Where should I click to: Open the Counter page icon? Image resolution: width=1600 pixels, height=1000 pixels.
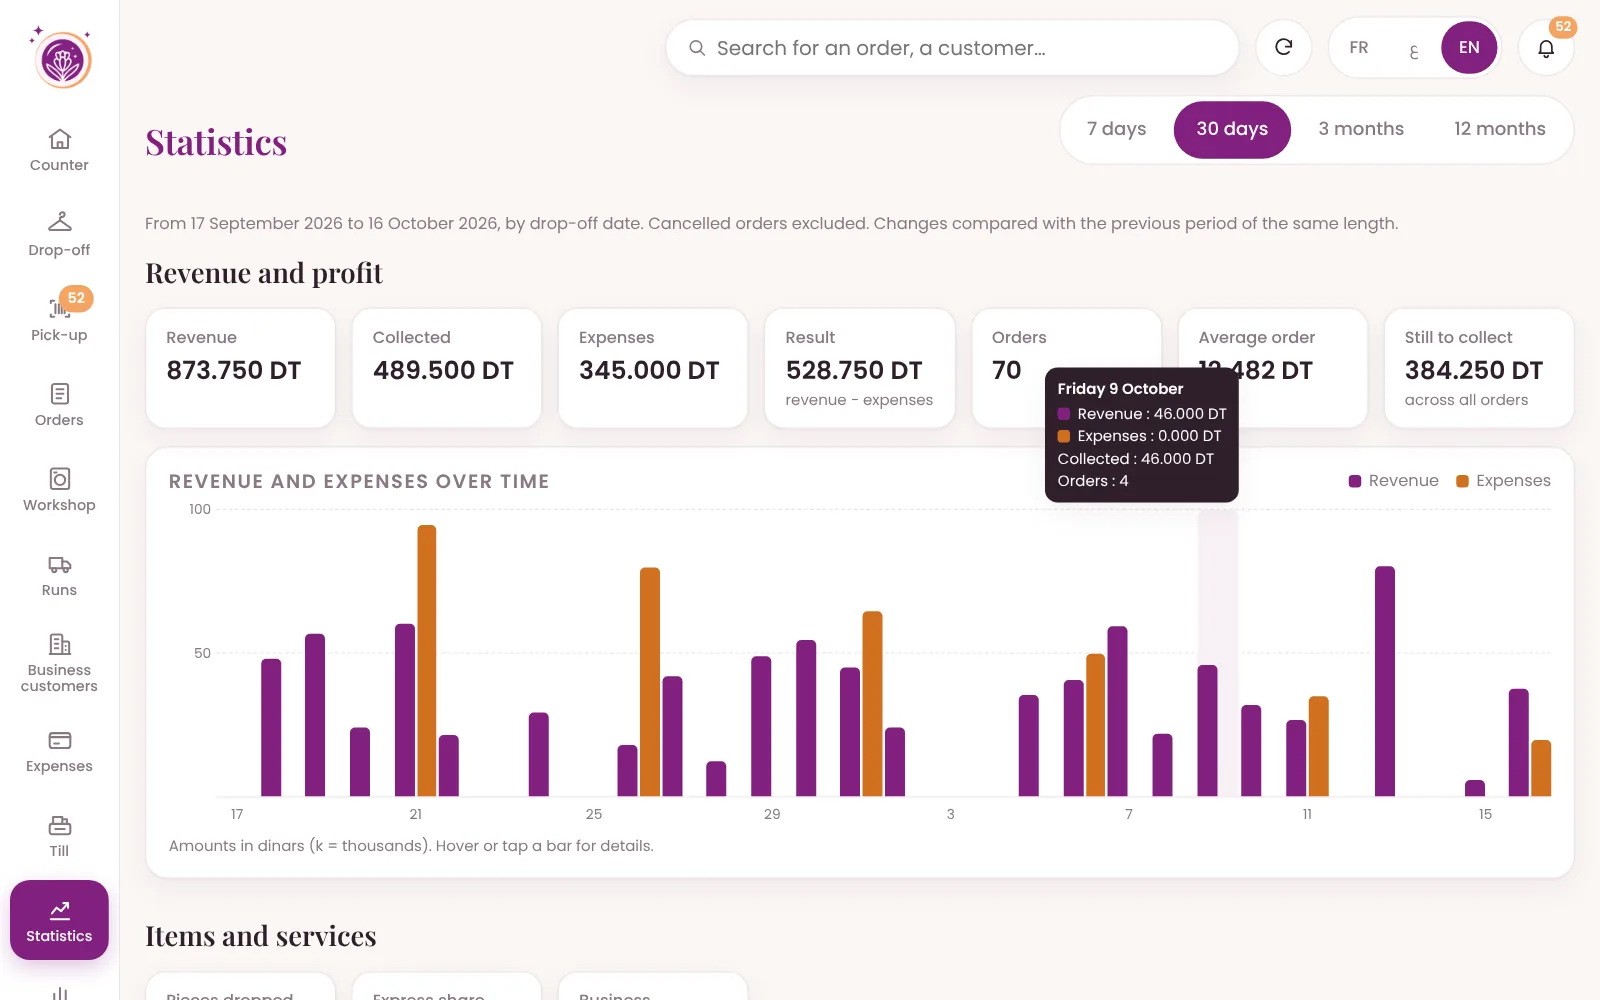coord(59,139)
